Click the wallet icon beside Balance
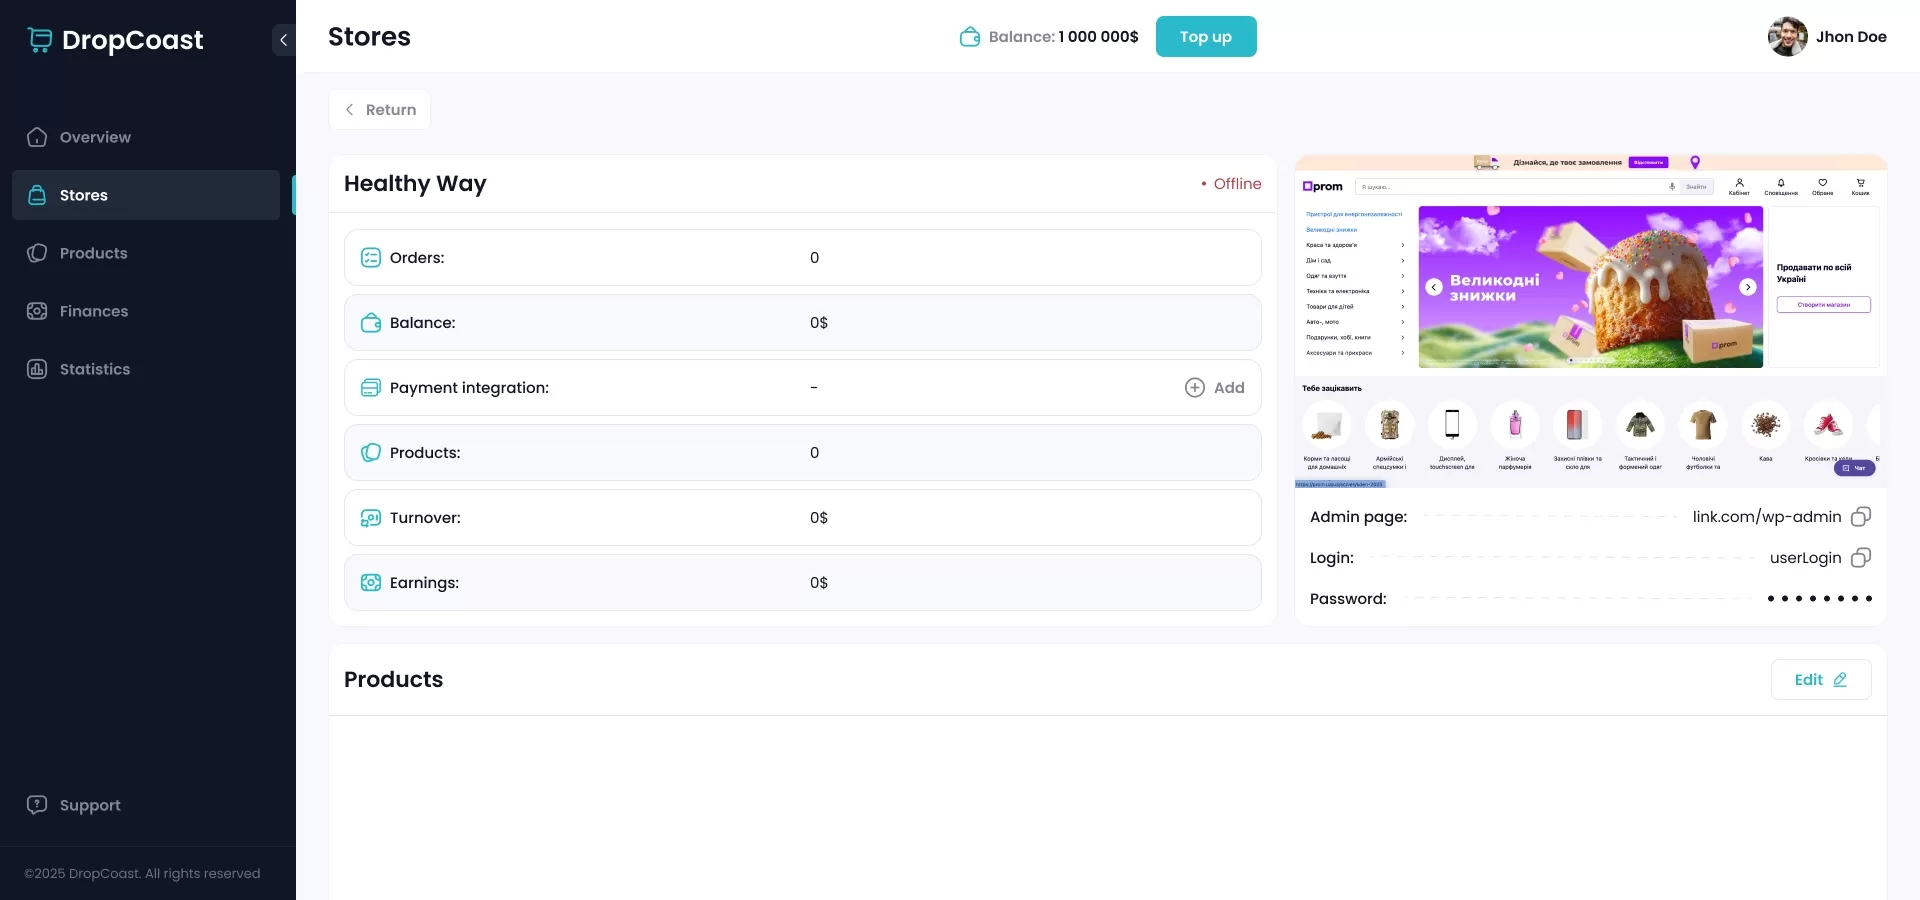Screen dimensions: 1920x900 coord(969,37)
